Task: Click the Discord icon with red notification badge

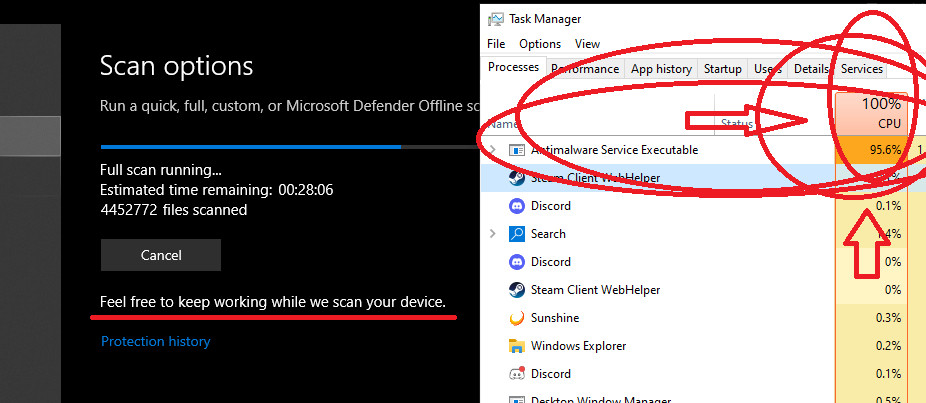Action: 517,373
